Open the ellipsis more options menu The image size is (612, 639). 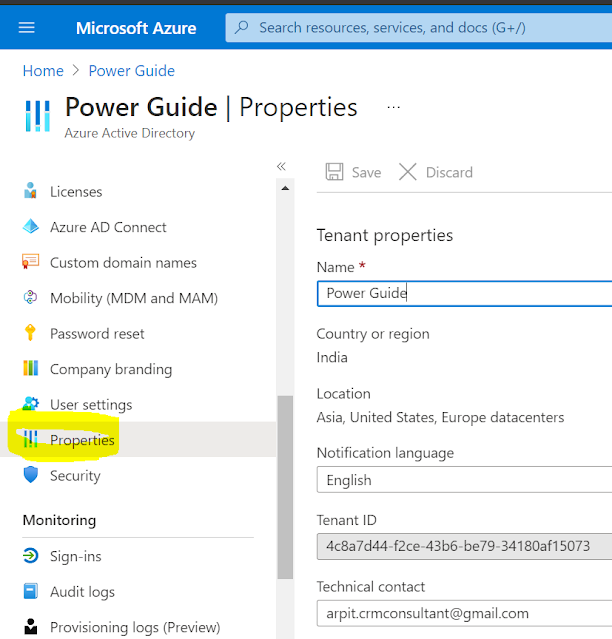(393, 107)
